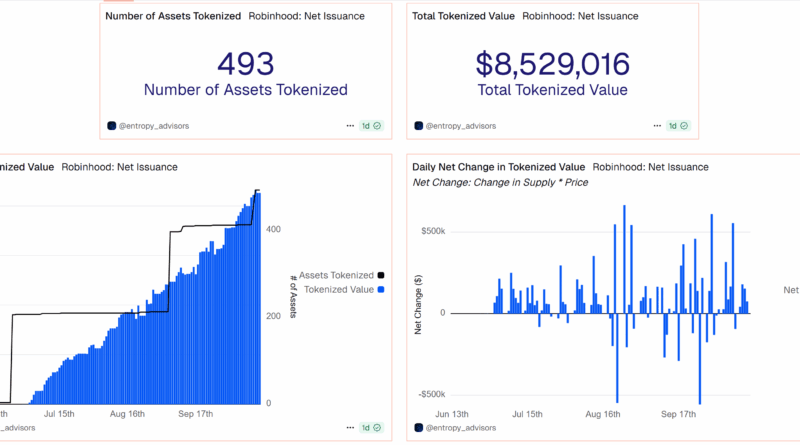Image resolution: width=800 pixels, height=445 pixels.
Task: Click the 493 counter value
Action: (245, 65)
